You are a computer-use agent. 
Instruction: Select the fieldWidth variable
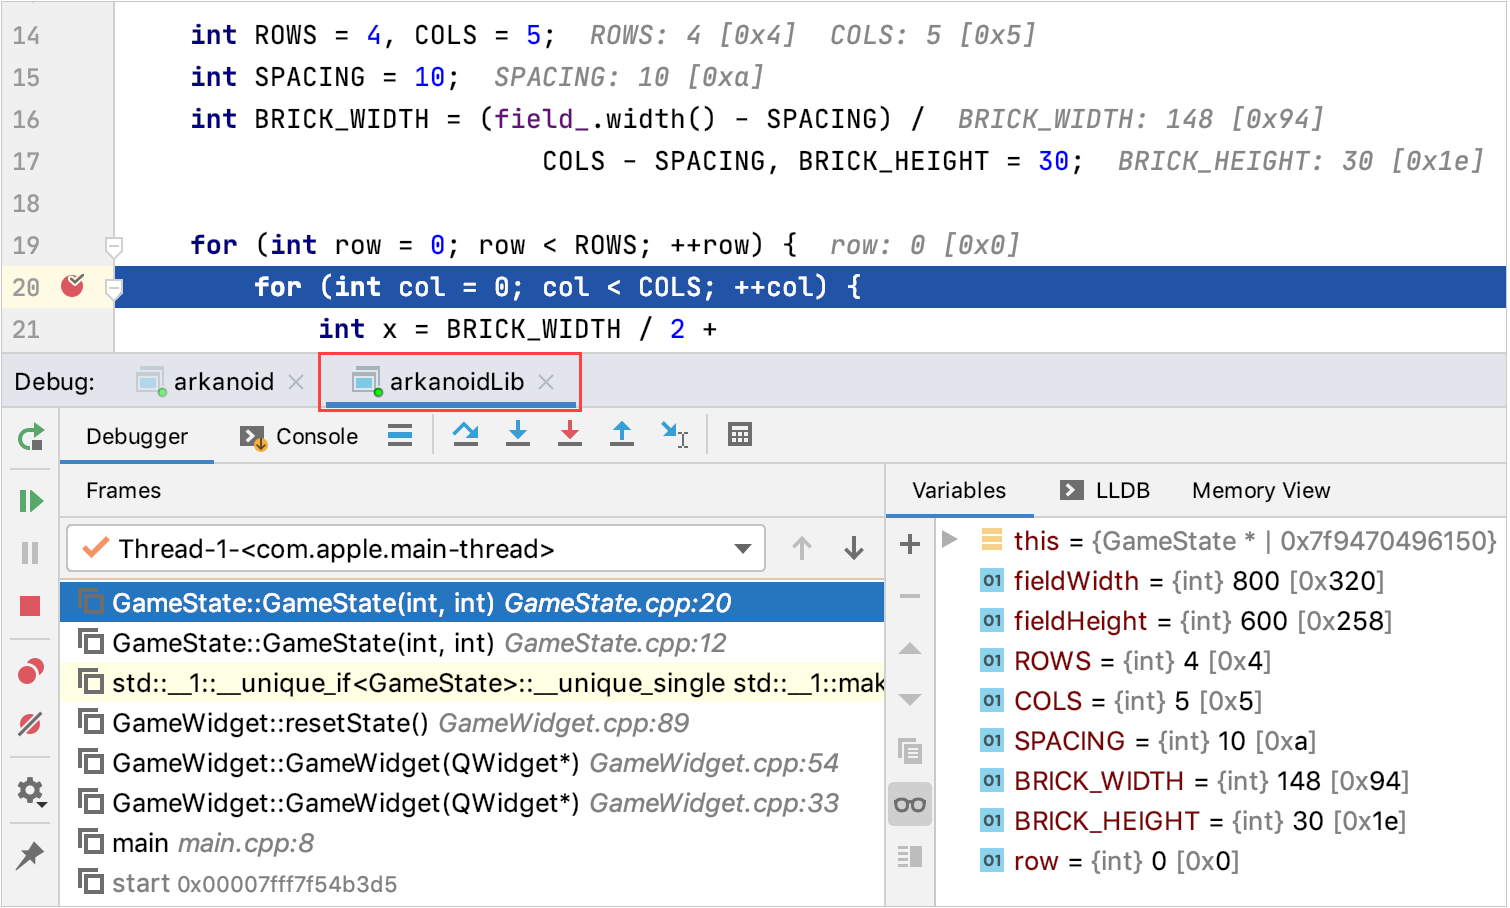click(x=1220, y=581)
